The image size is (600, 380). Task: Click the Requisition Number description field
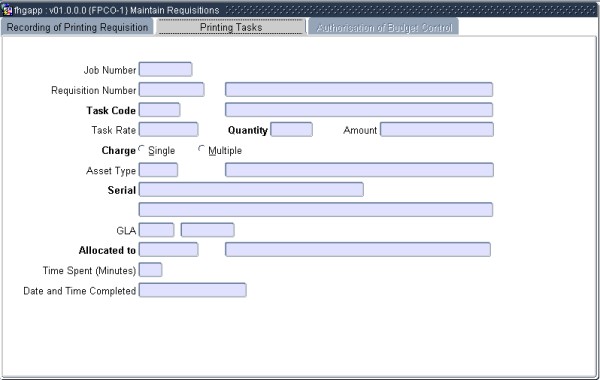[359, 90]
